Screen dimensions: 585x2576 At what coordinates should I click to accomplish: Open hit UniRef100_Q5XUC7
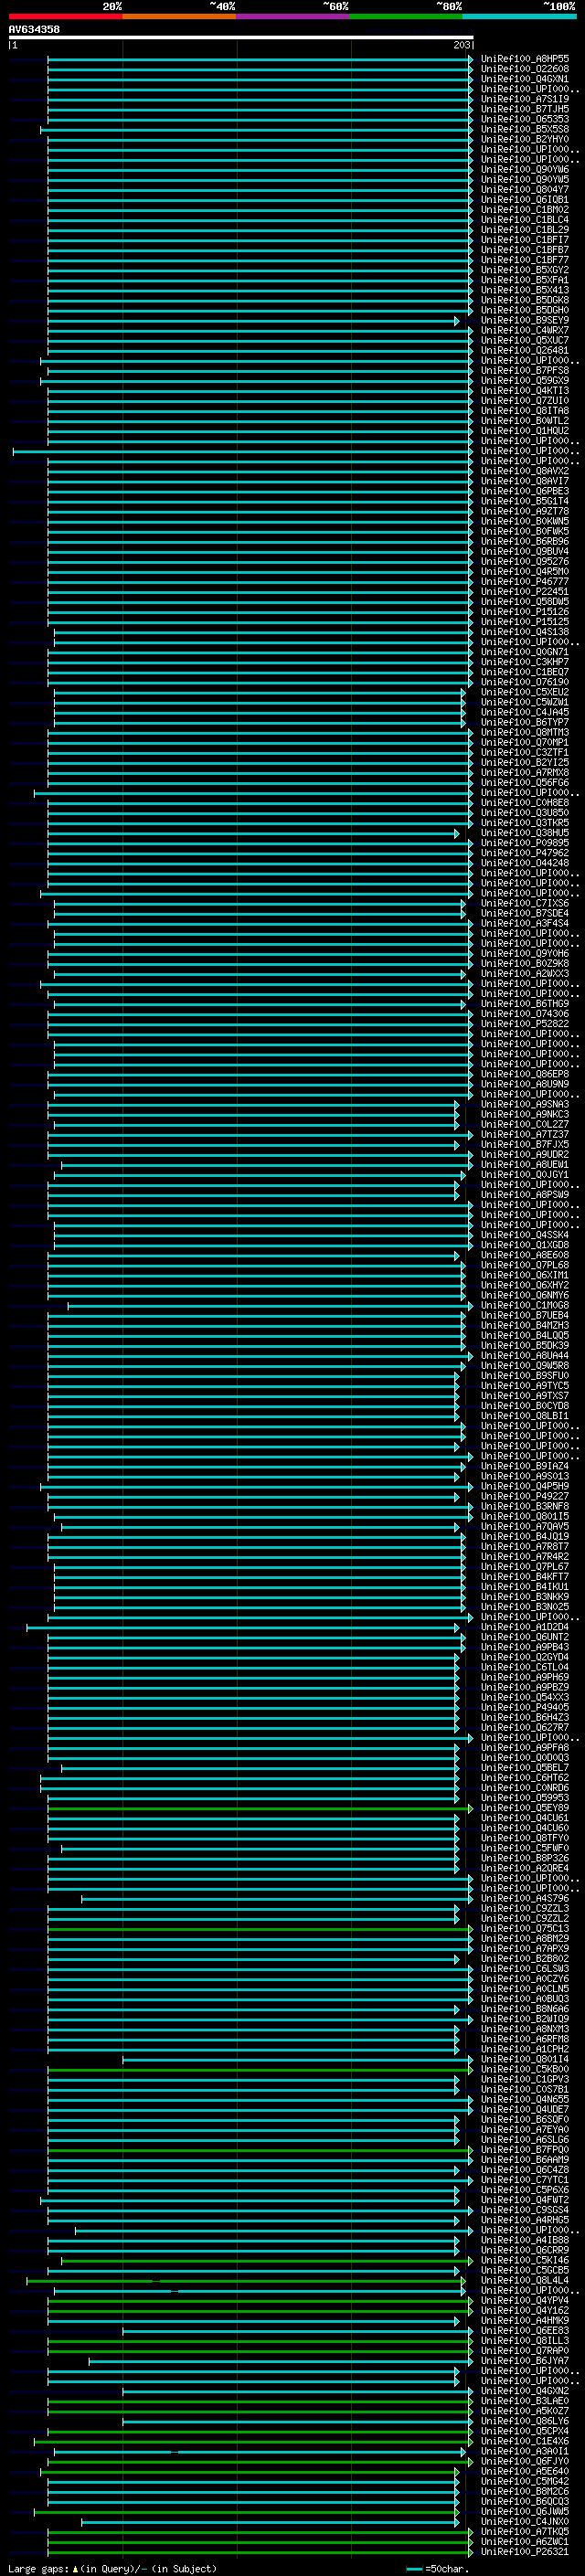coord(525,340)
